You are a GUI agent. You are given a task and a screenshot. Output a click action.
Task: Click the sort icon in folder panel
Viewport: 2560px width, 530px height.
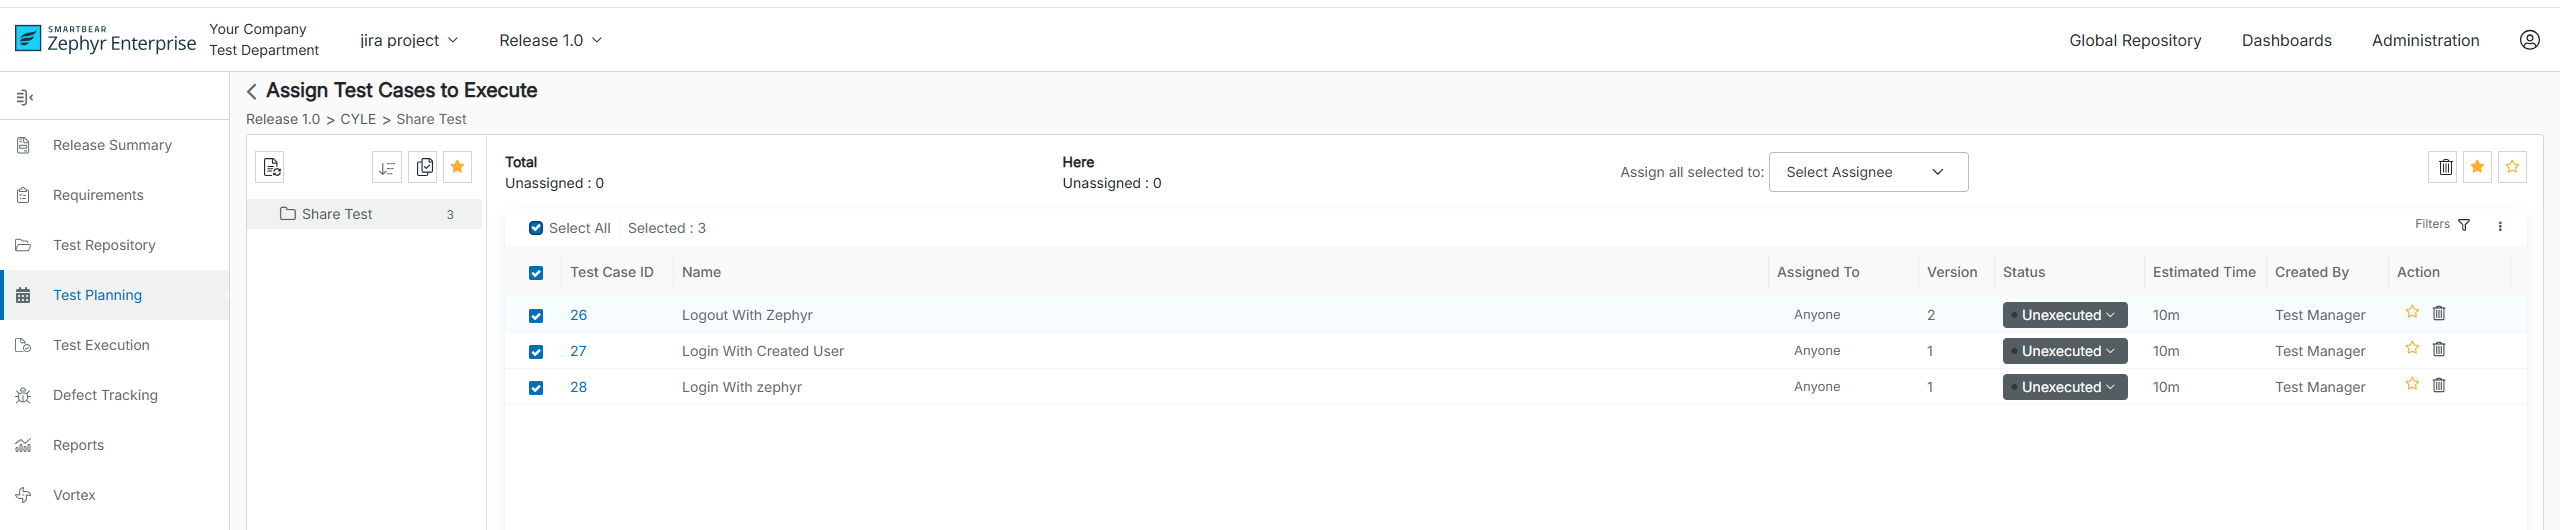coord(387,168)
